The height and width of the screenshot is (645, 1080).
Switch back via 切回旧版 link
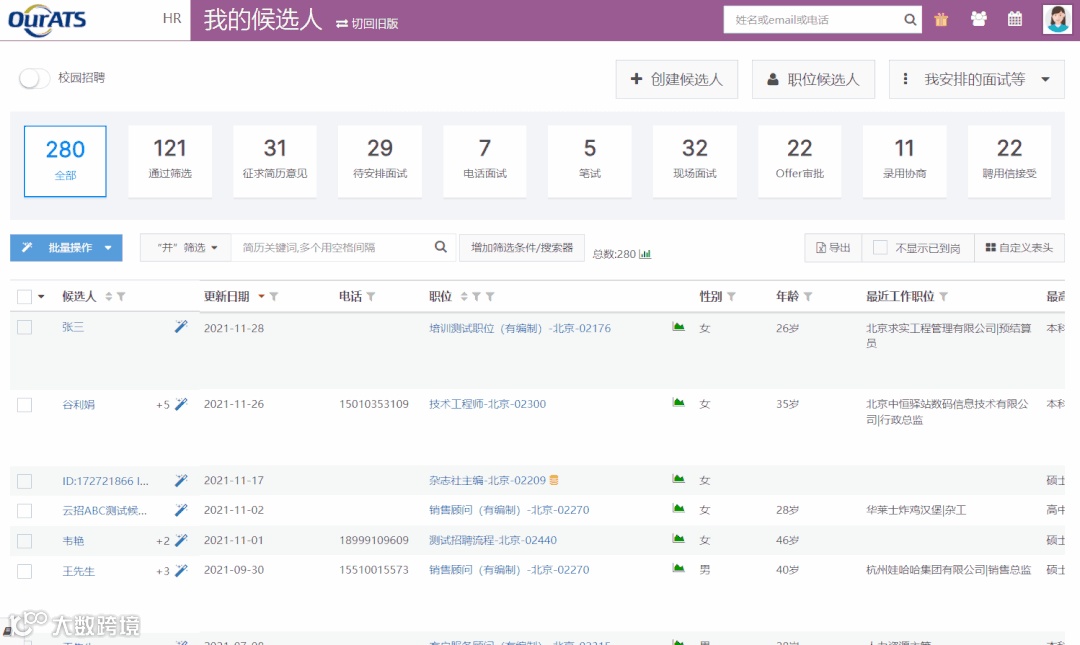click(367, 23)
